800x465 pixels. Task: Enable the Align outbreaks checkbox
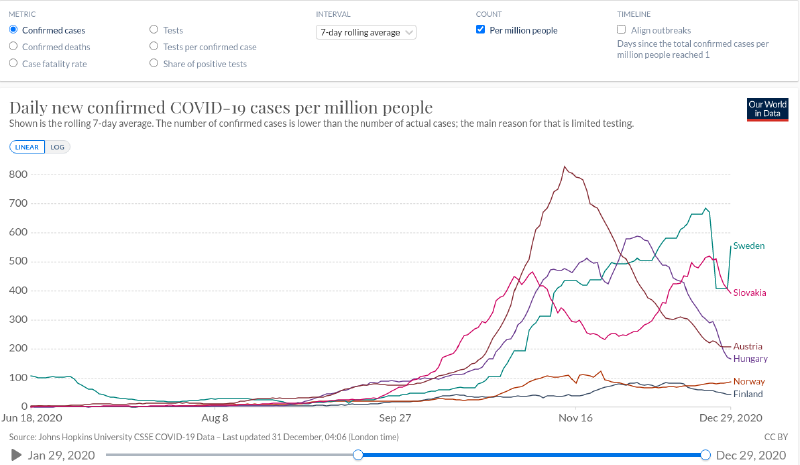[x=623, y=30]
